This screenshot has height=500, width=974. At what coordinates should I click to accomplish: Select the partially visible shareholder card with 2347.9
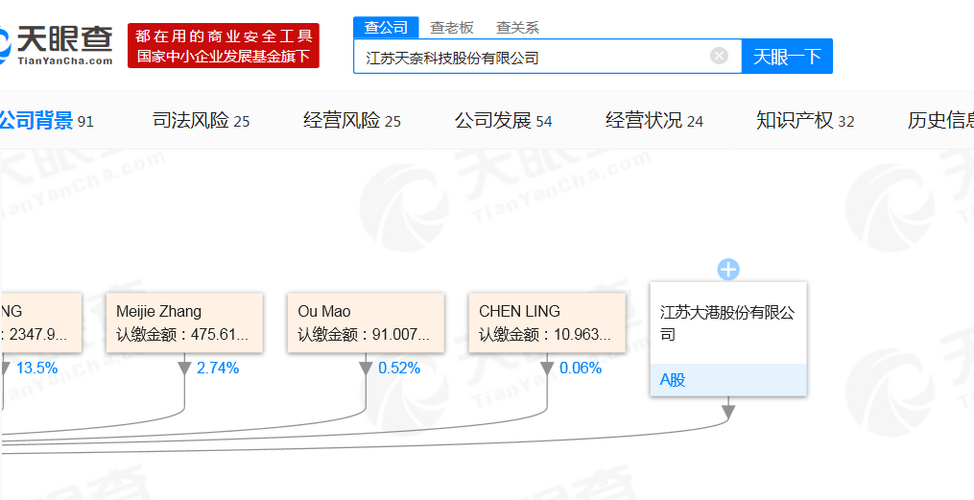tap(40, 323)
